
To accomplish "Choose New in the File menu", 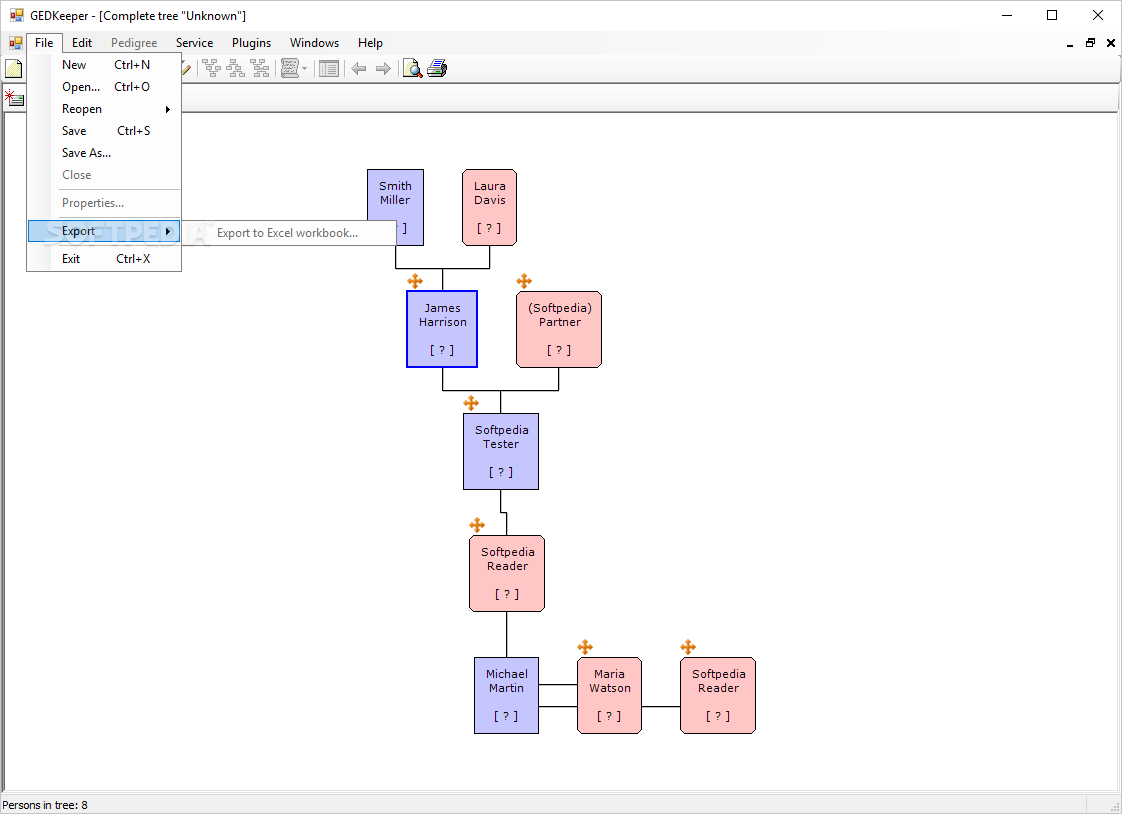I will [x=104, y=64].
